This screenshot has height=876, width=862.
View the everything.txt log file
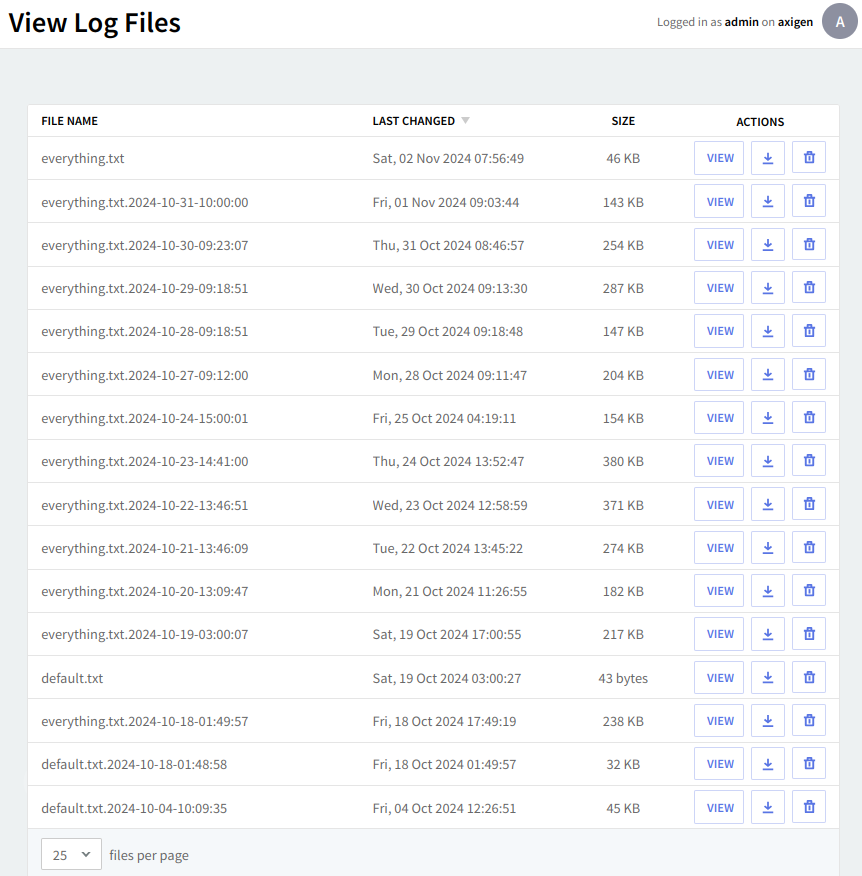point(720,158)
